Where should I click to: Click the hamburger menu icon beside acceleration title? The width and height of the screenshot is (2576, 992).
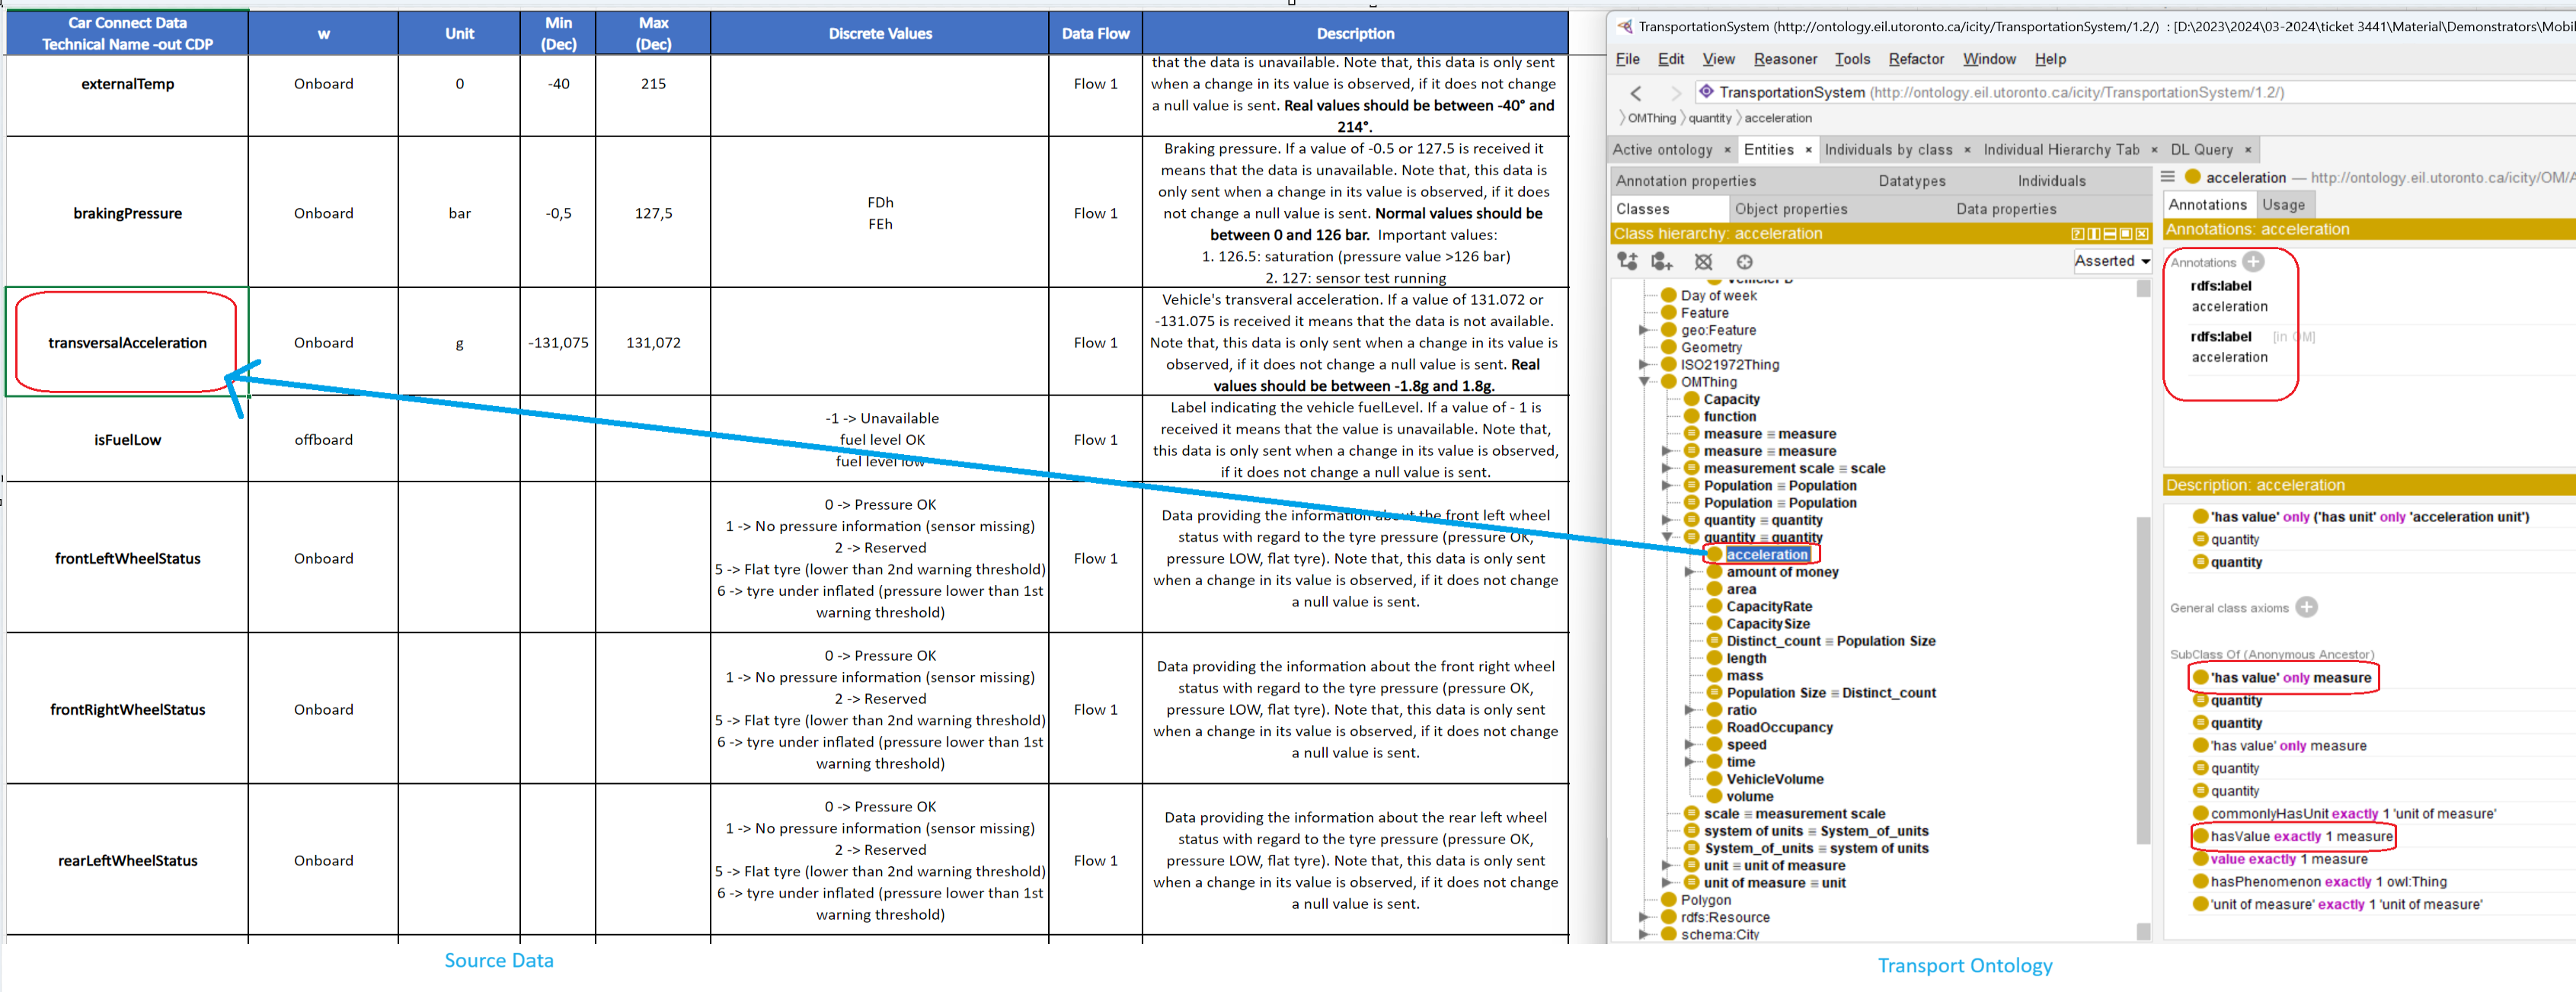pyautogui.click(x=2168, y=177)
